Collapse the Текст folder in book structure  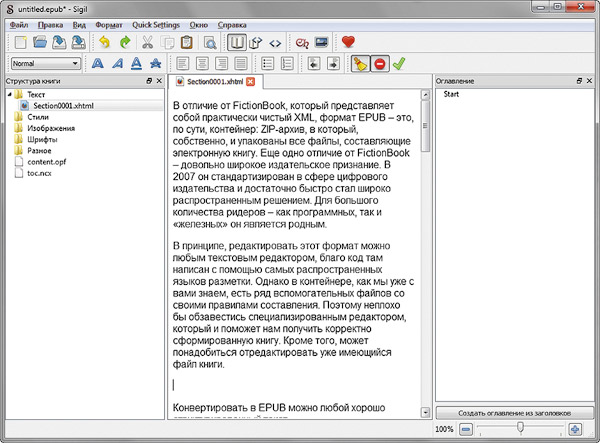click(x=10, y=94)
